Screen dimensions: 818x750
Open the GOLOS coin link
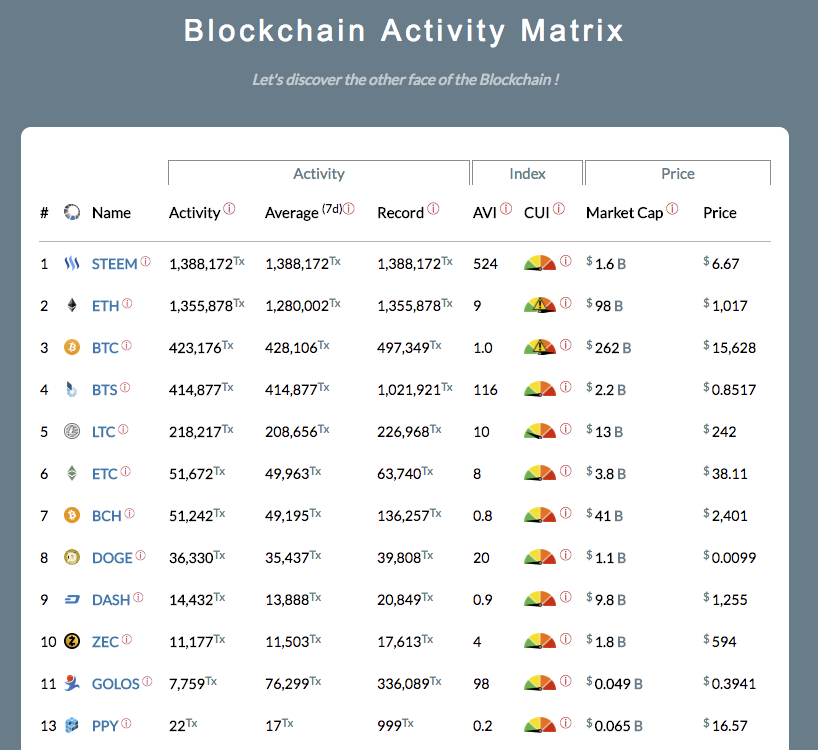click(x=116, y=684)
